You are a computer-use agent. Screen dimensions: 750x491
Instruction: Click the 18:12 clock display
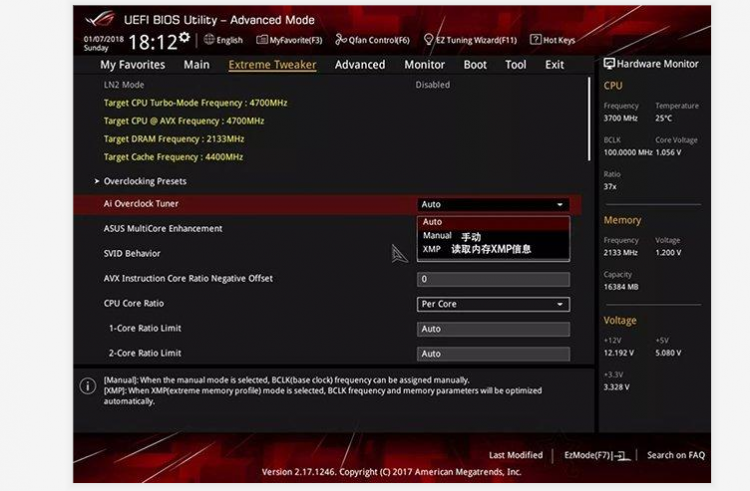pyautogui.click(x=153, y=42)
